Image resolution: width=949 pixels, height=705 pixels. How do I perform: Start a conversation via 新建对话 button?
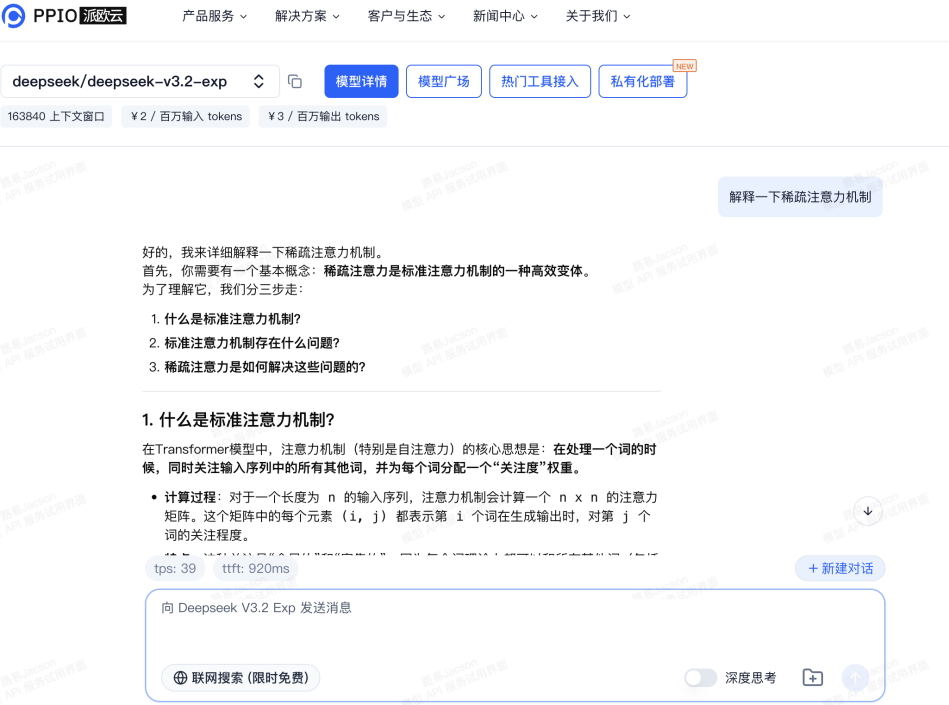pos(840,568)
